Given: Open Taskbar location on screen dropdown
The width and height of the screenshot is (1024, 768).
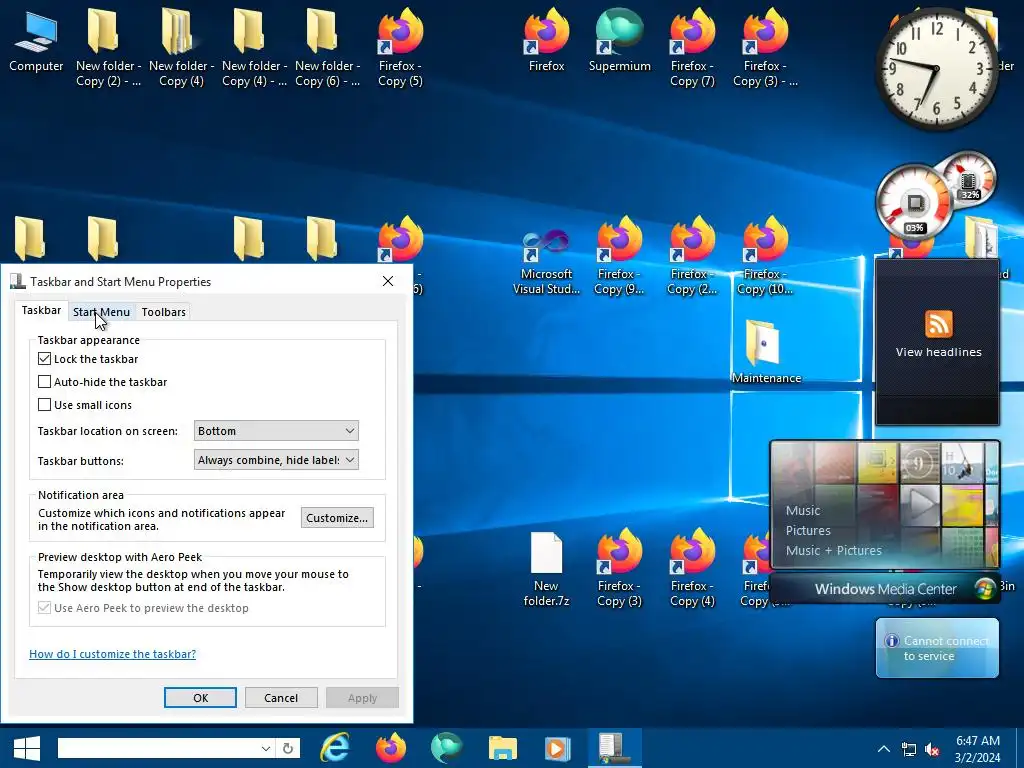Looking at the screenshot, I should 276,431.
